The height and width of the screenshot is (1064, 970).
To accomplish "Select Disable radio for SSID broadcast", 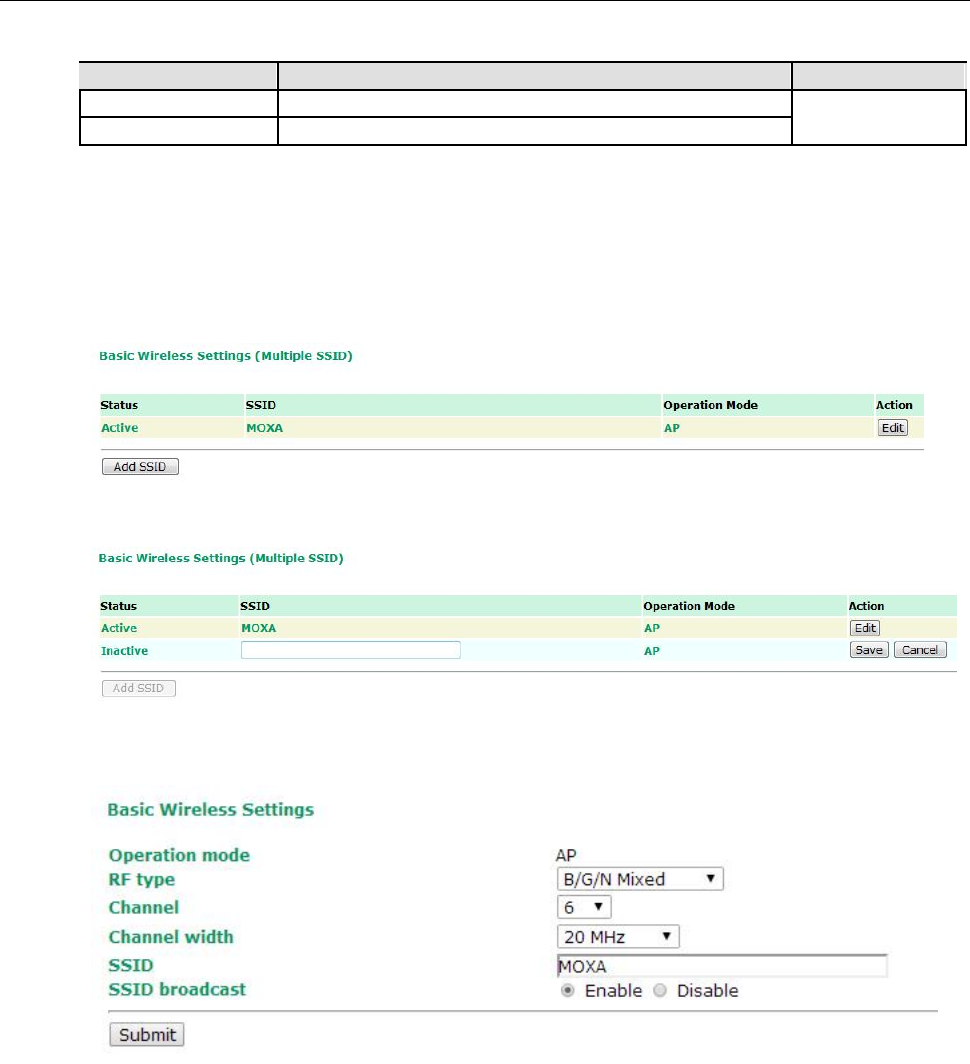I will [x=660, y=991].
